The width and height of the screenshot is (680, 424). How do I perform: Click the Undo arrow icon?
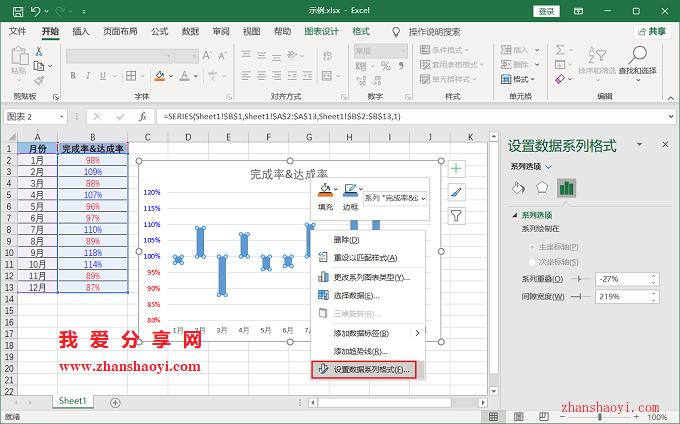click(x=35, y=11)
